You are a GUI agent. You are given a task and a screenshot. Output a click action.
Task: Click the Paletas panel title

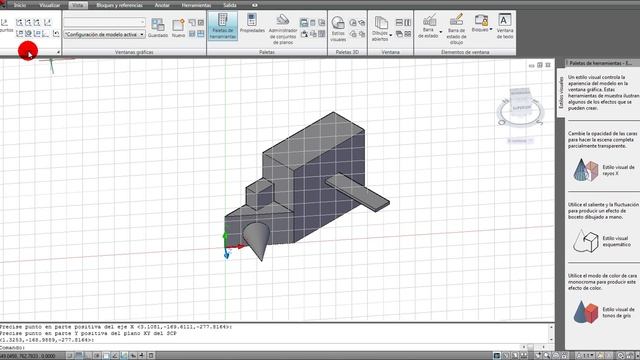coord(267,52)
